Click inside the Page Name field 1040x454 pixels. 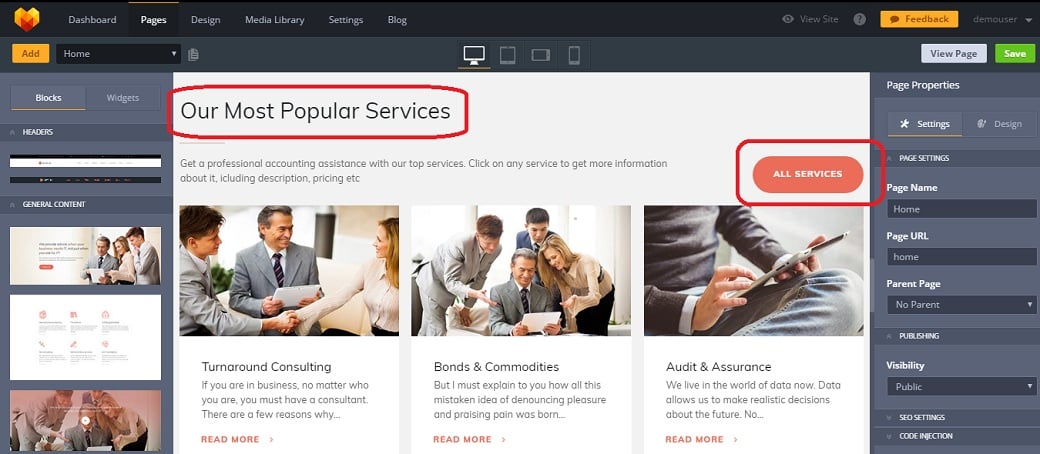pyautogui.click(x=961, y=209)
